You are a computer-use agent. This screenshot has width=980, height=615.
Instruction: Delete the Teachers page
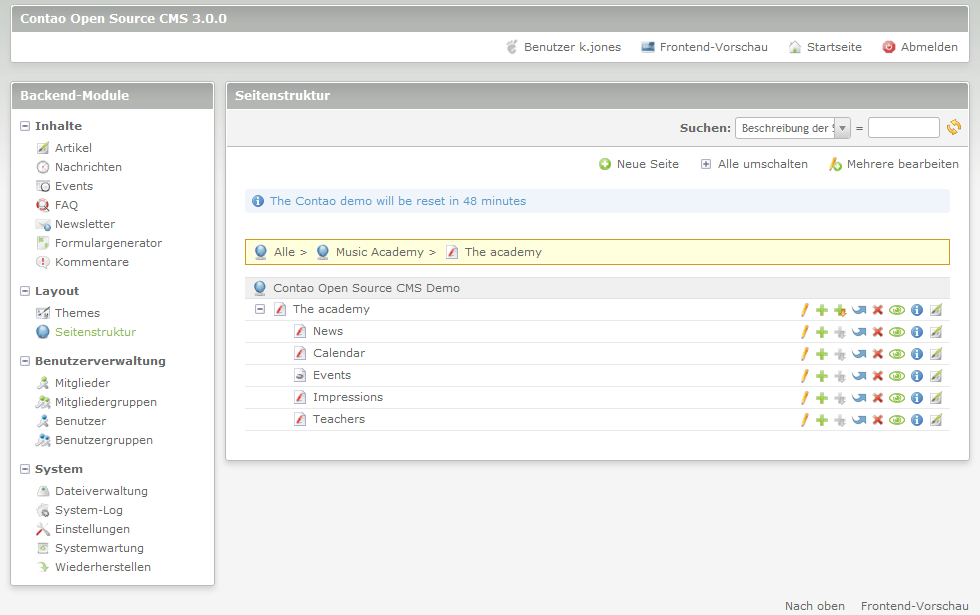878,420
